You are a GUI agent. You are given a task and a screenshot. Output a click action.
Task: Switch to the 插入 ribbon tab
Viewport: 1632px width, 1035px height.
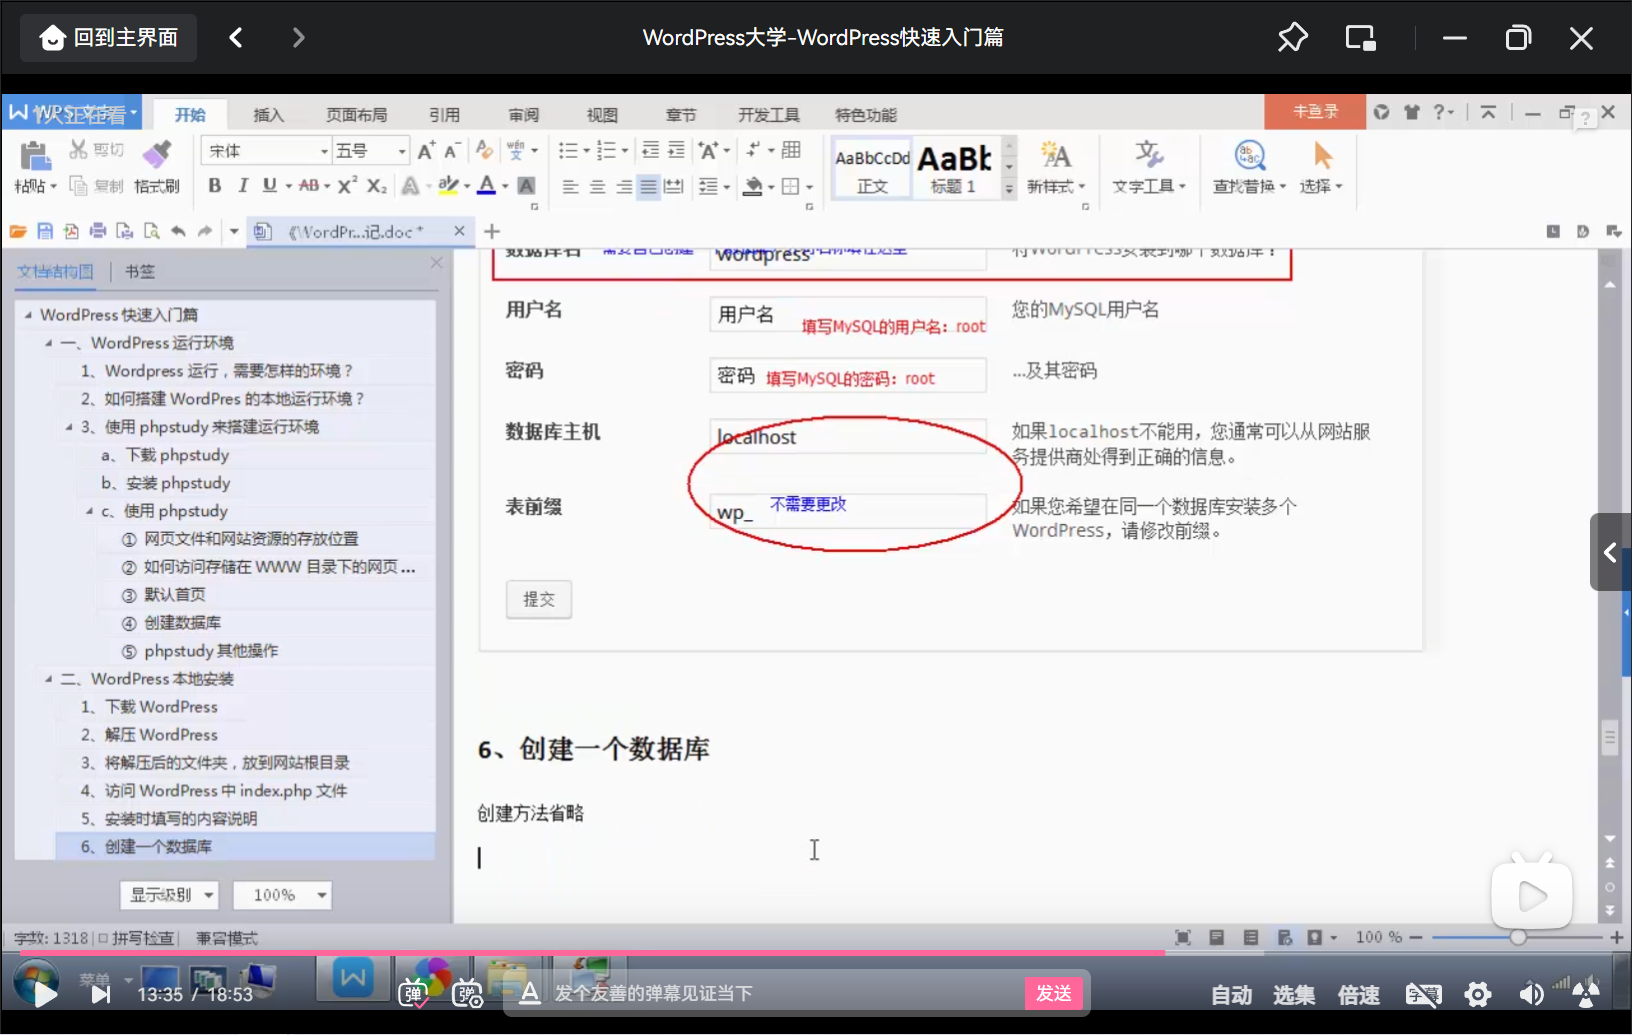(x=268, y=115)
